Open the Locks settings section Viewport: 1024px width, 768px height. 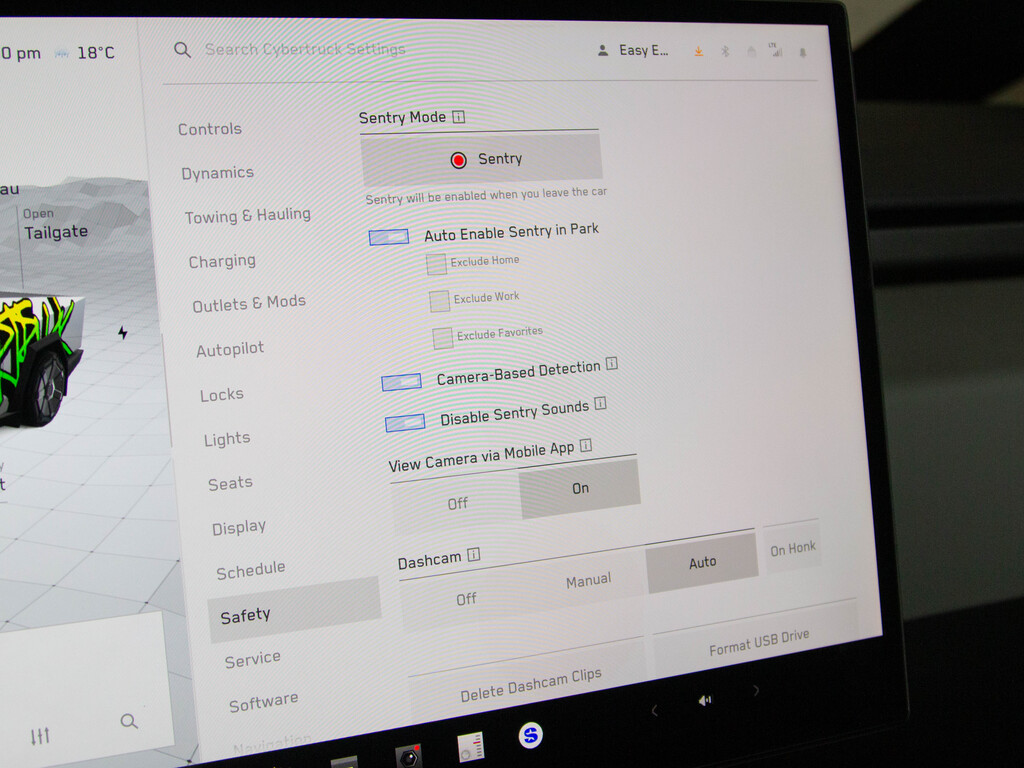(221, 394)
